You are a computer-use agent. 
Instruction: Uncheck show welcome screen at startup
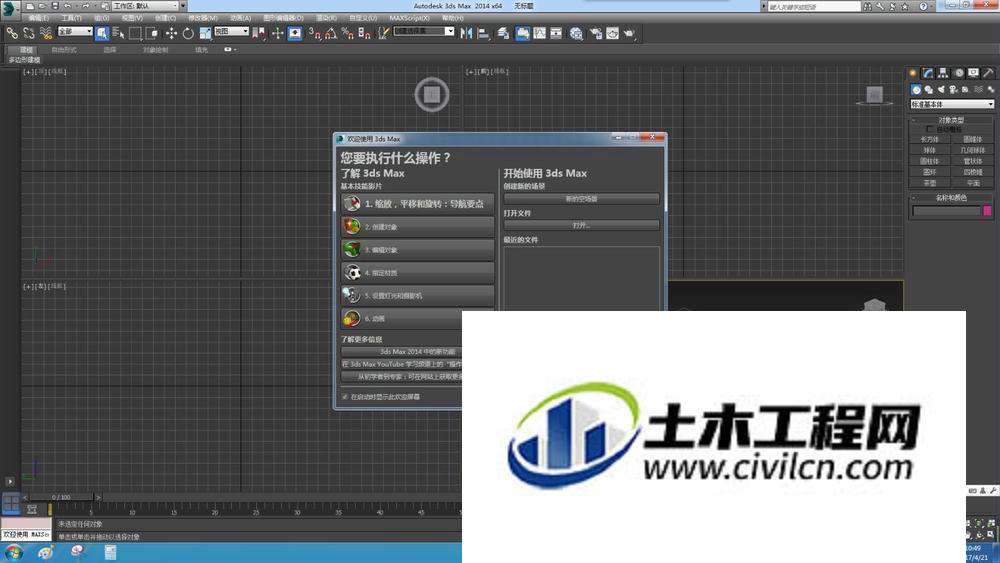point(345,397)
